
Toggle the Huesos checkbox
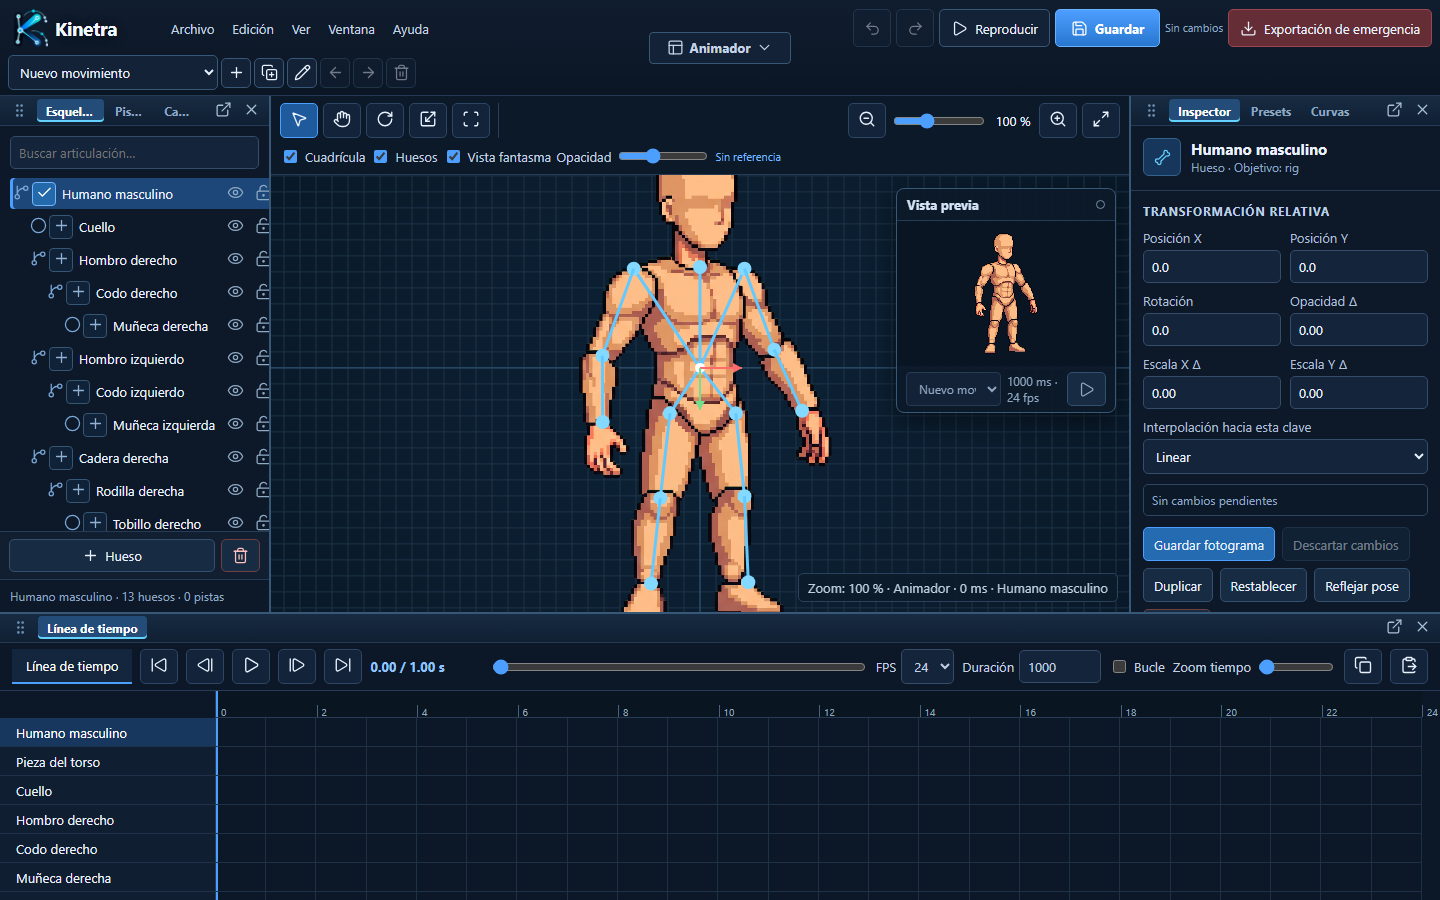[x=381, y=157]
